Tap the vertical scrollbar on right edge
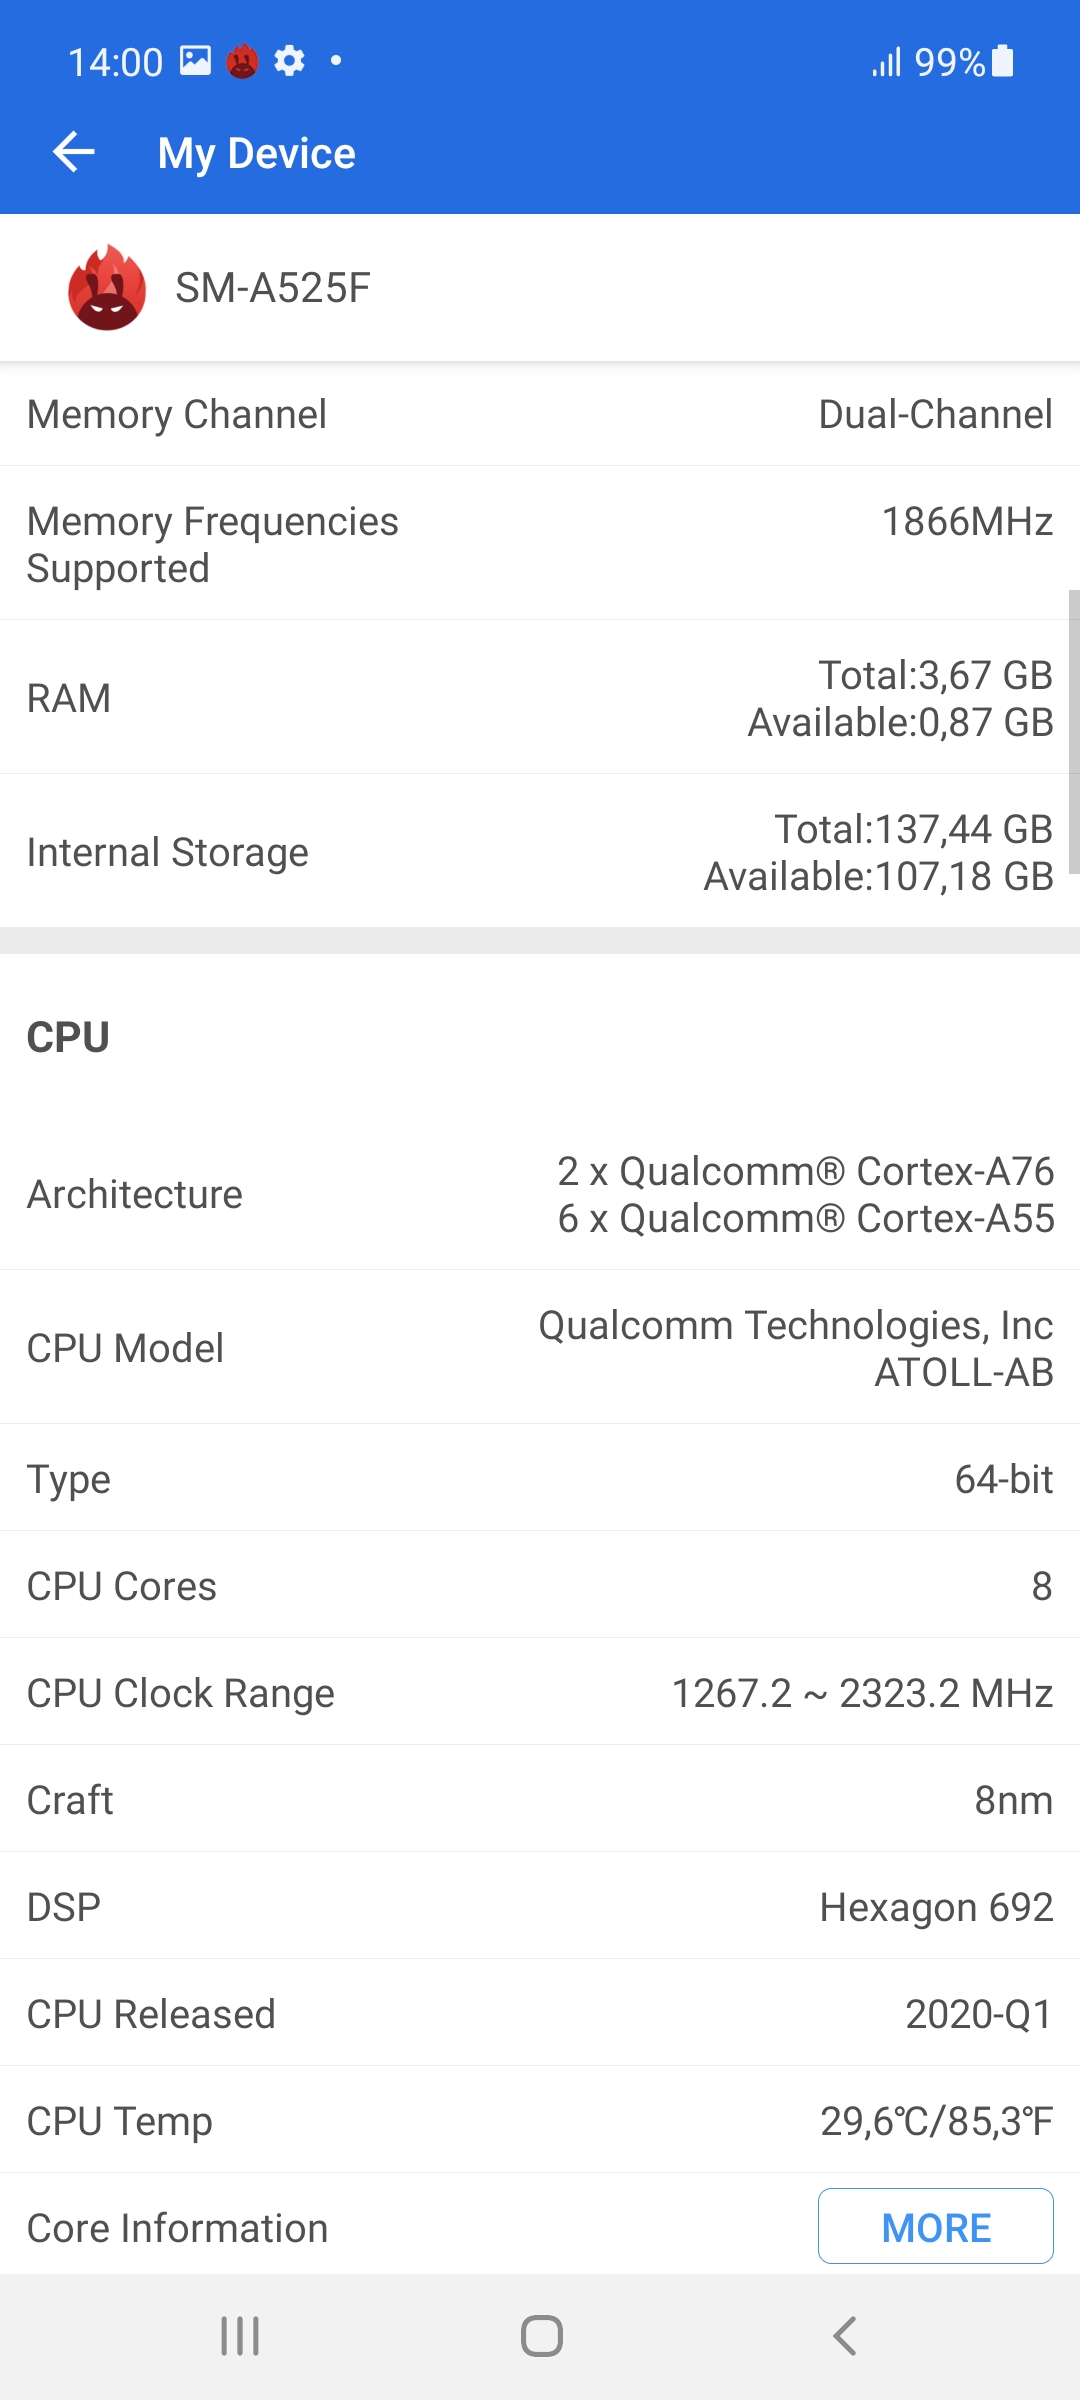Image resolution: width=1080 pixels, height=2400 pixels. [x=1074, y=732]
